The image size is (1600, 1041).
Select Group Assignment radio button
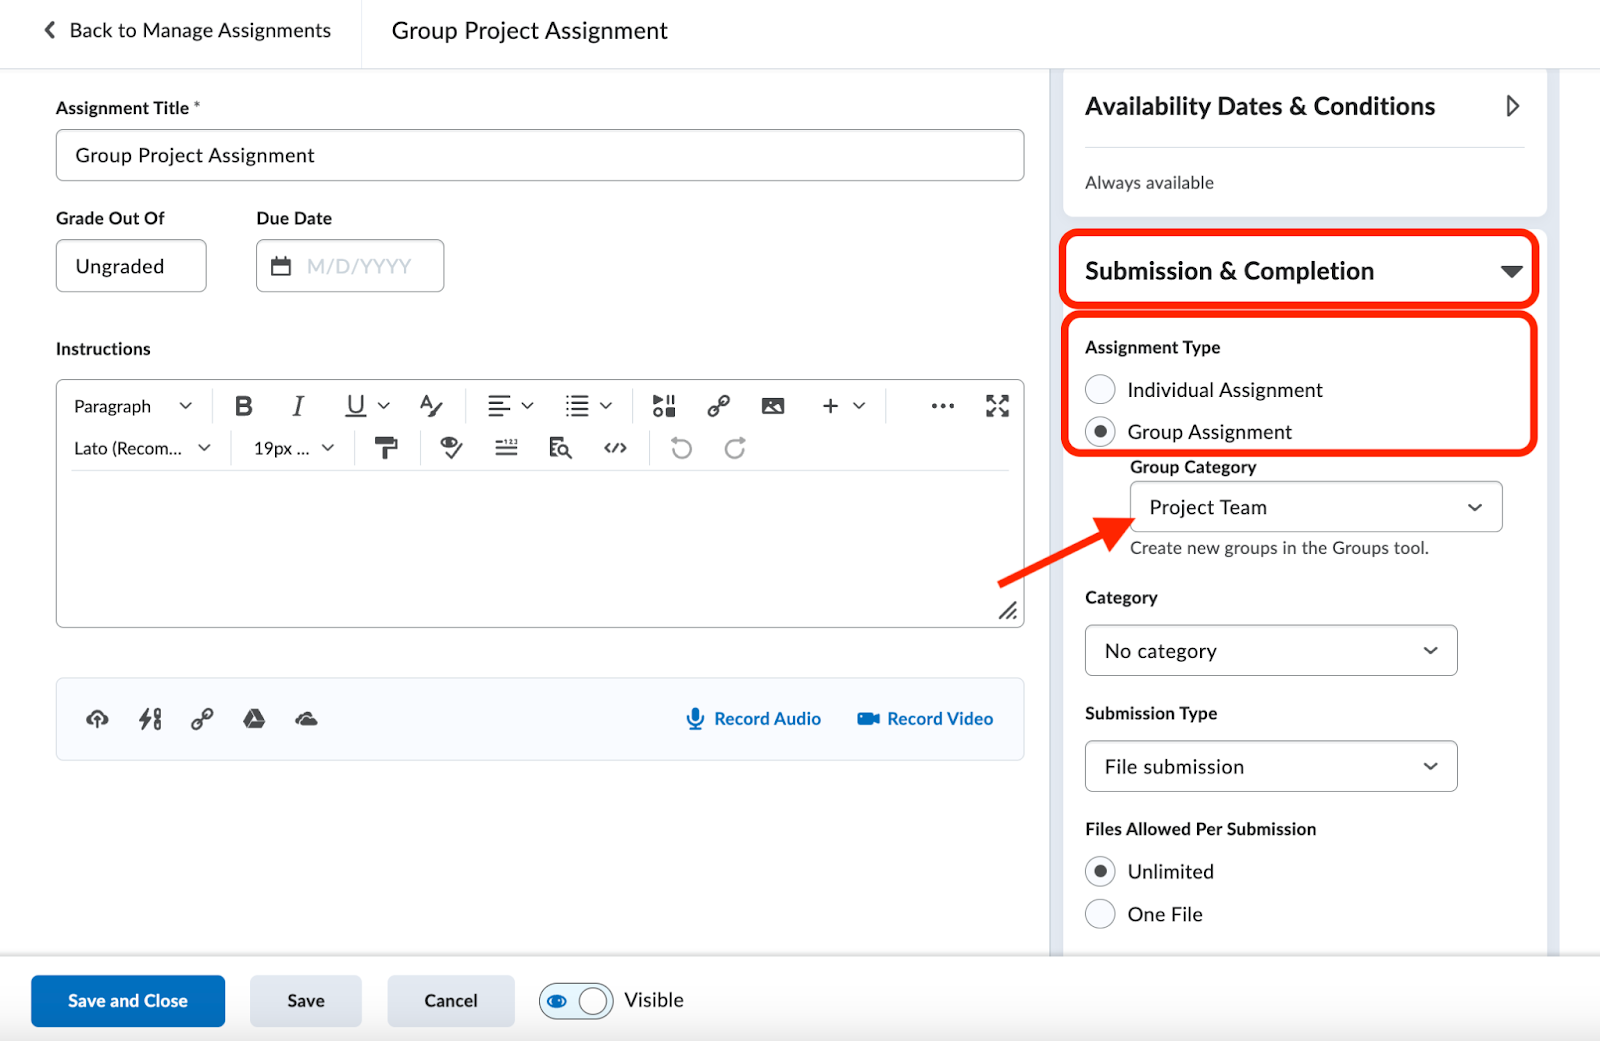click(1100, 432)
